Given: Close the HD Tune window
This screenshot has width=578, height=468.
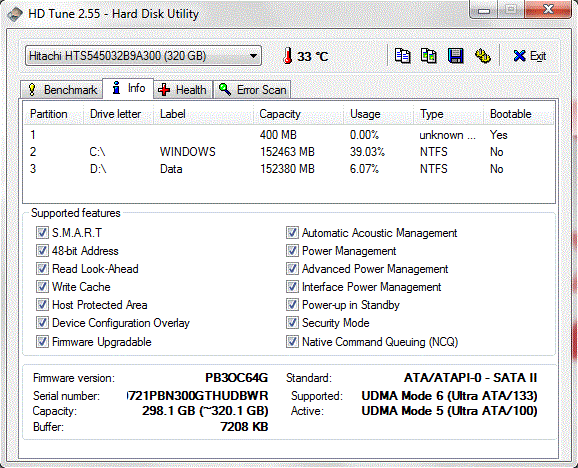Looking at the screenshot, I should pos(549,10).
